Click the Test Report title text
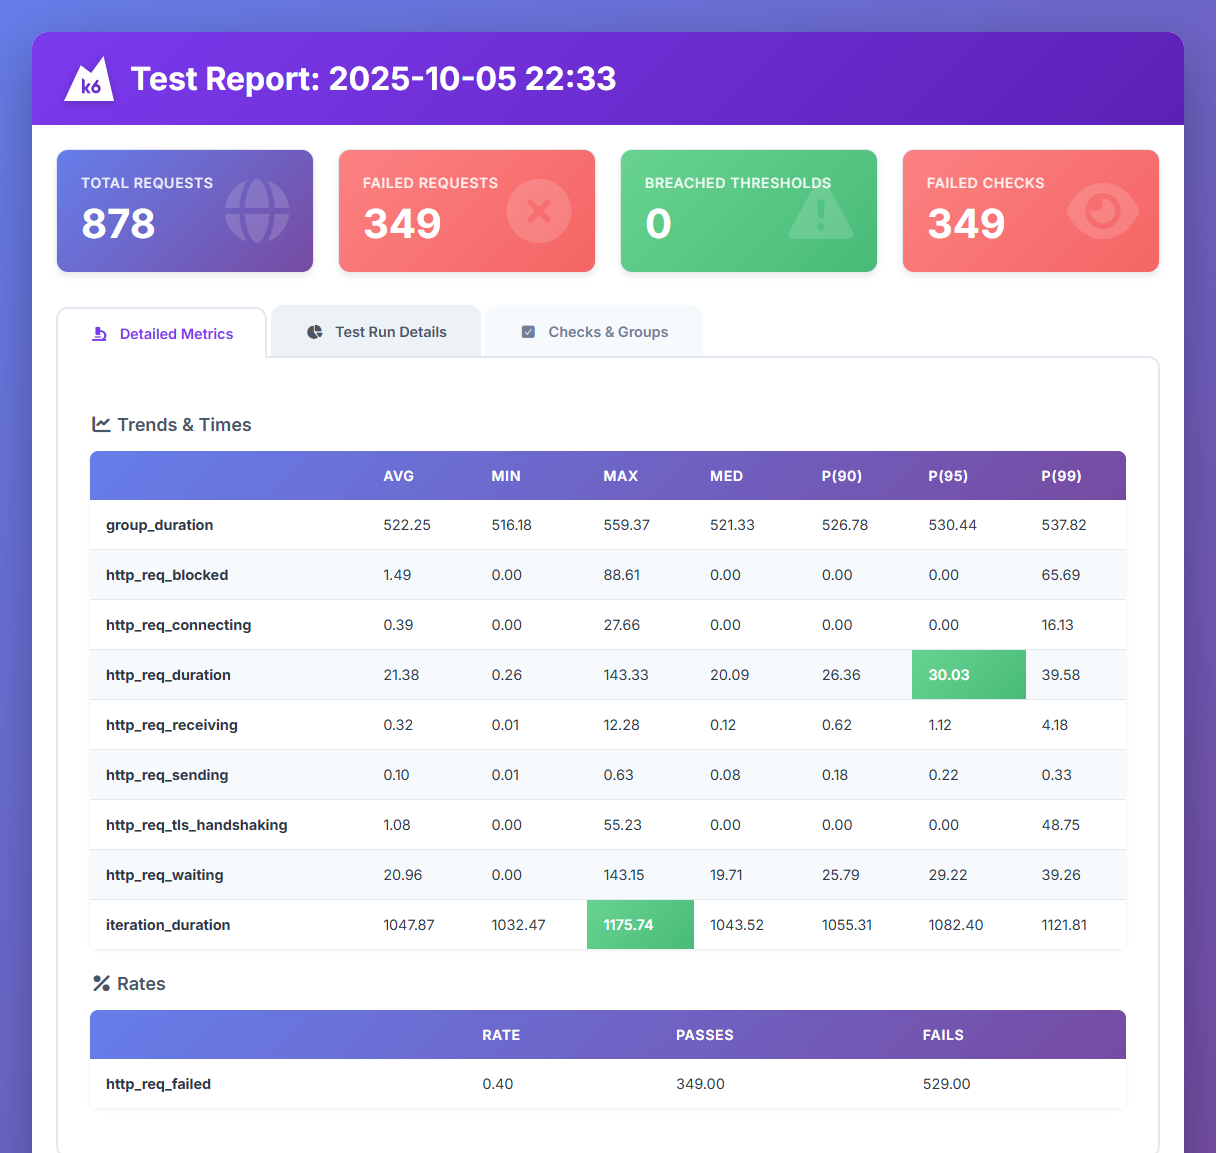 tap(373, 79)
